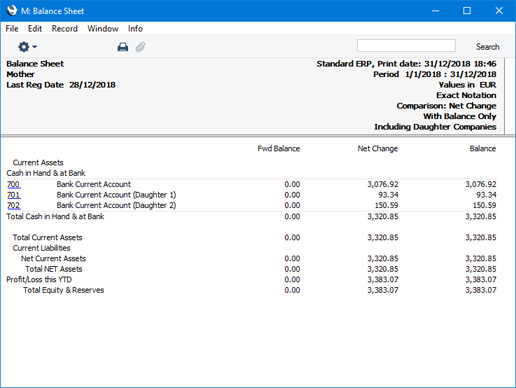
Task: Open account 700 link
Action: (13, 184)
